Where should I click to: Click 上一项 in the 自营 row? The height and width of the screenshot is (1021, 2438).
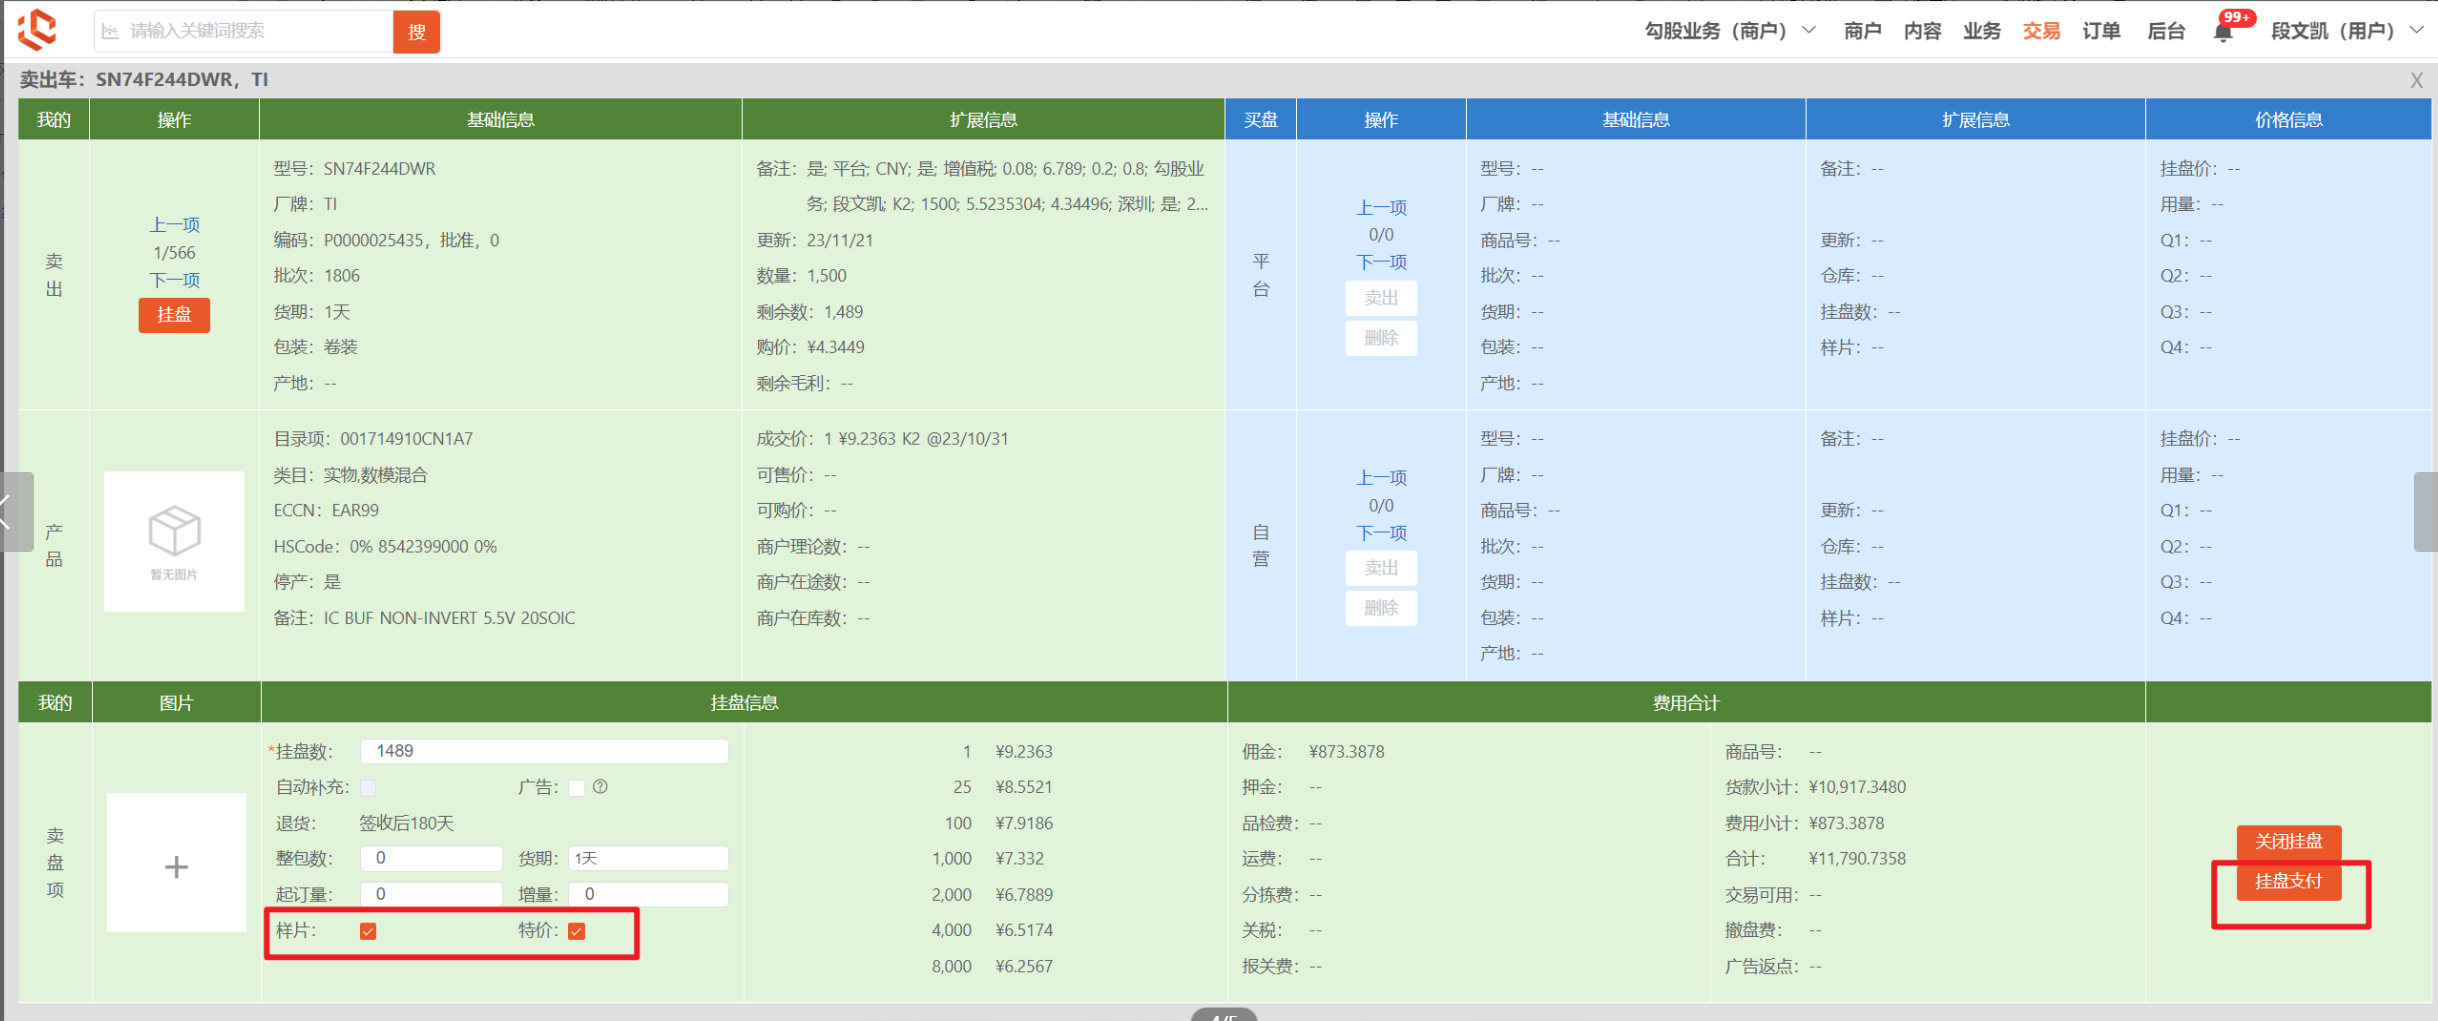coord(1381,478)
